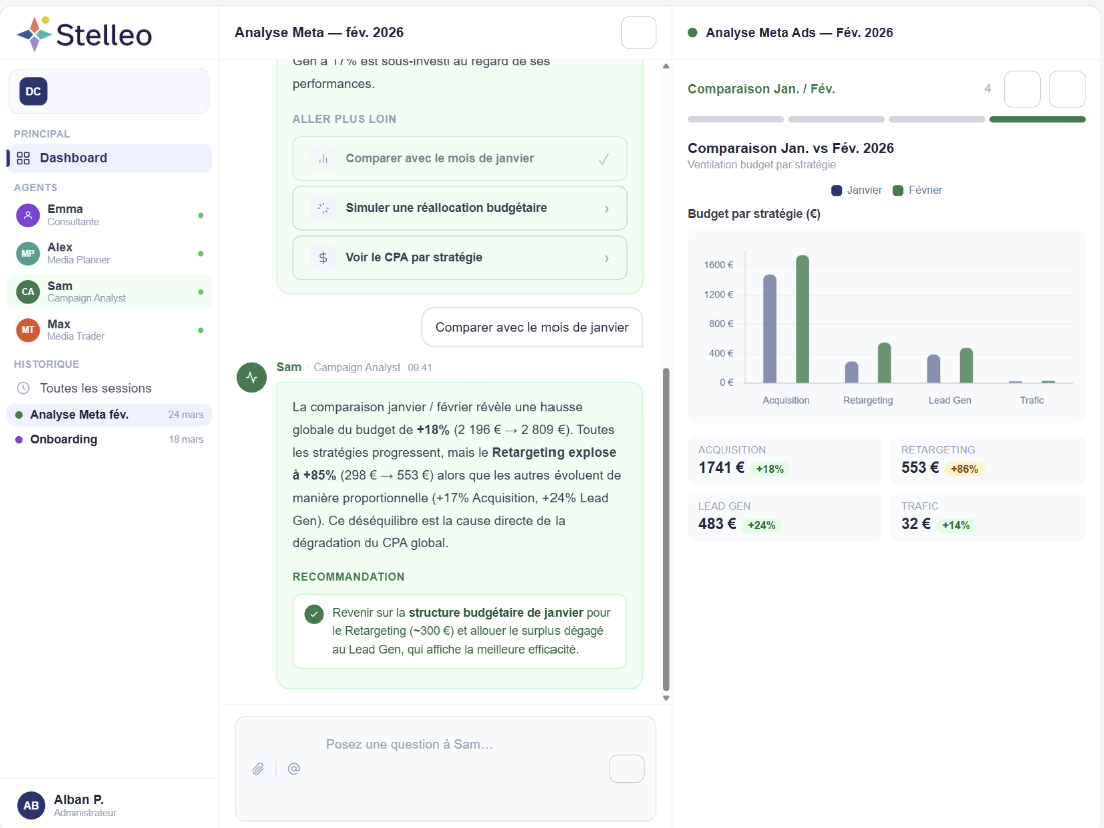Toggle the Janvier legend series
Viewport: 1104px width, 828px height.
click(x=856, y=190)
